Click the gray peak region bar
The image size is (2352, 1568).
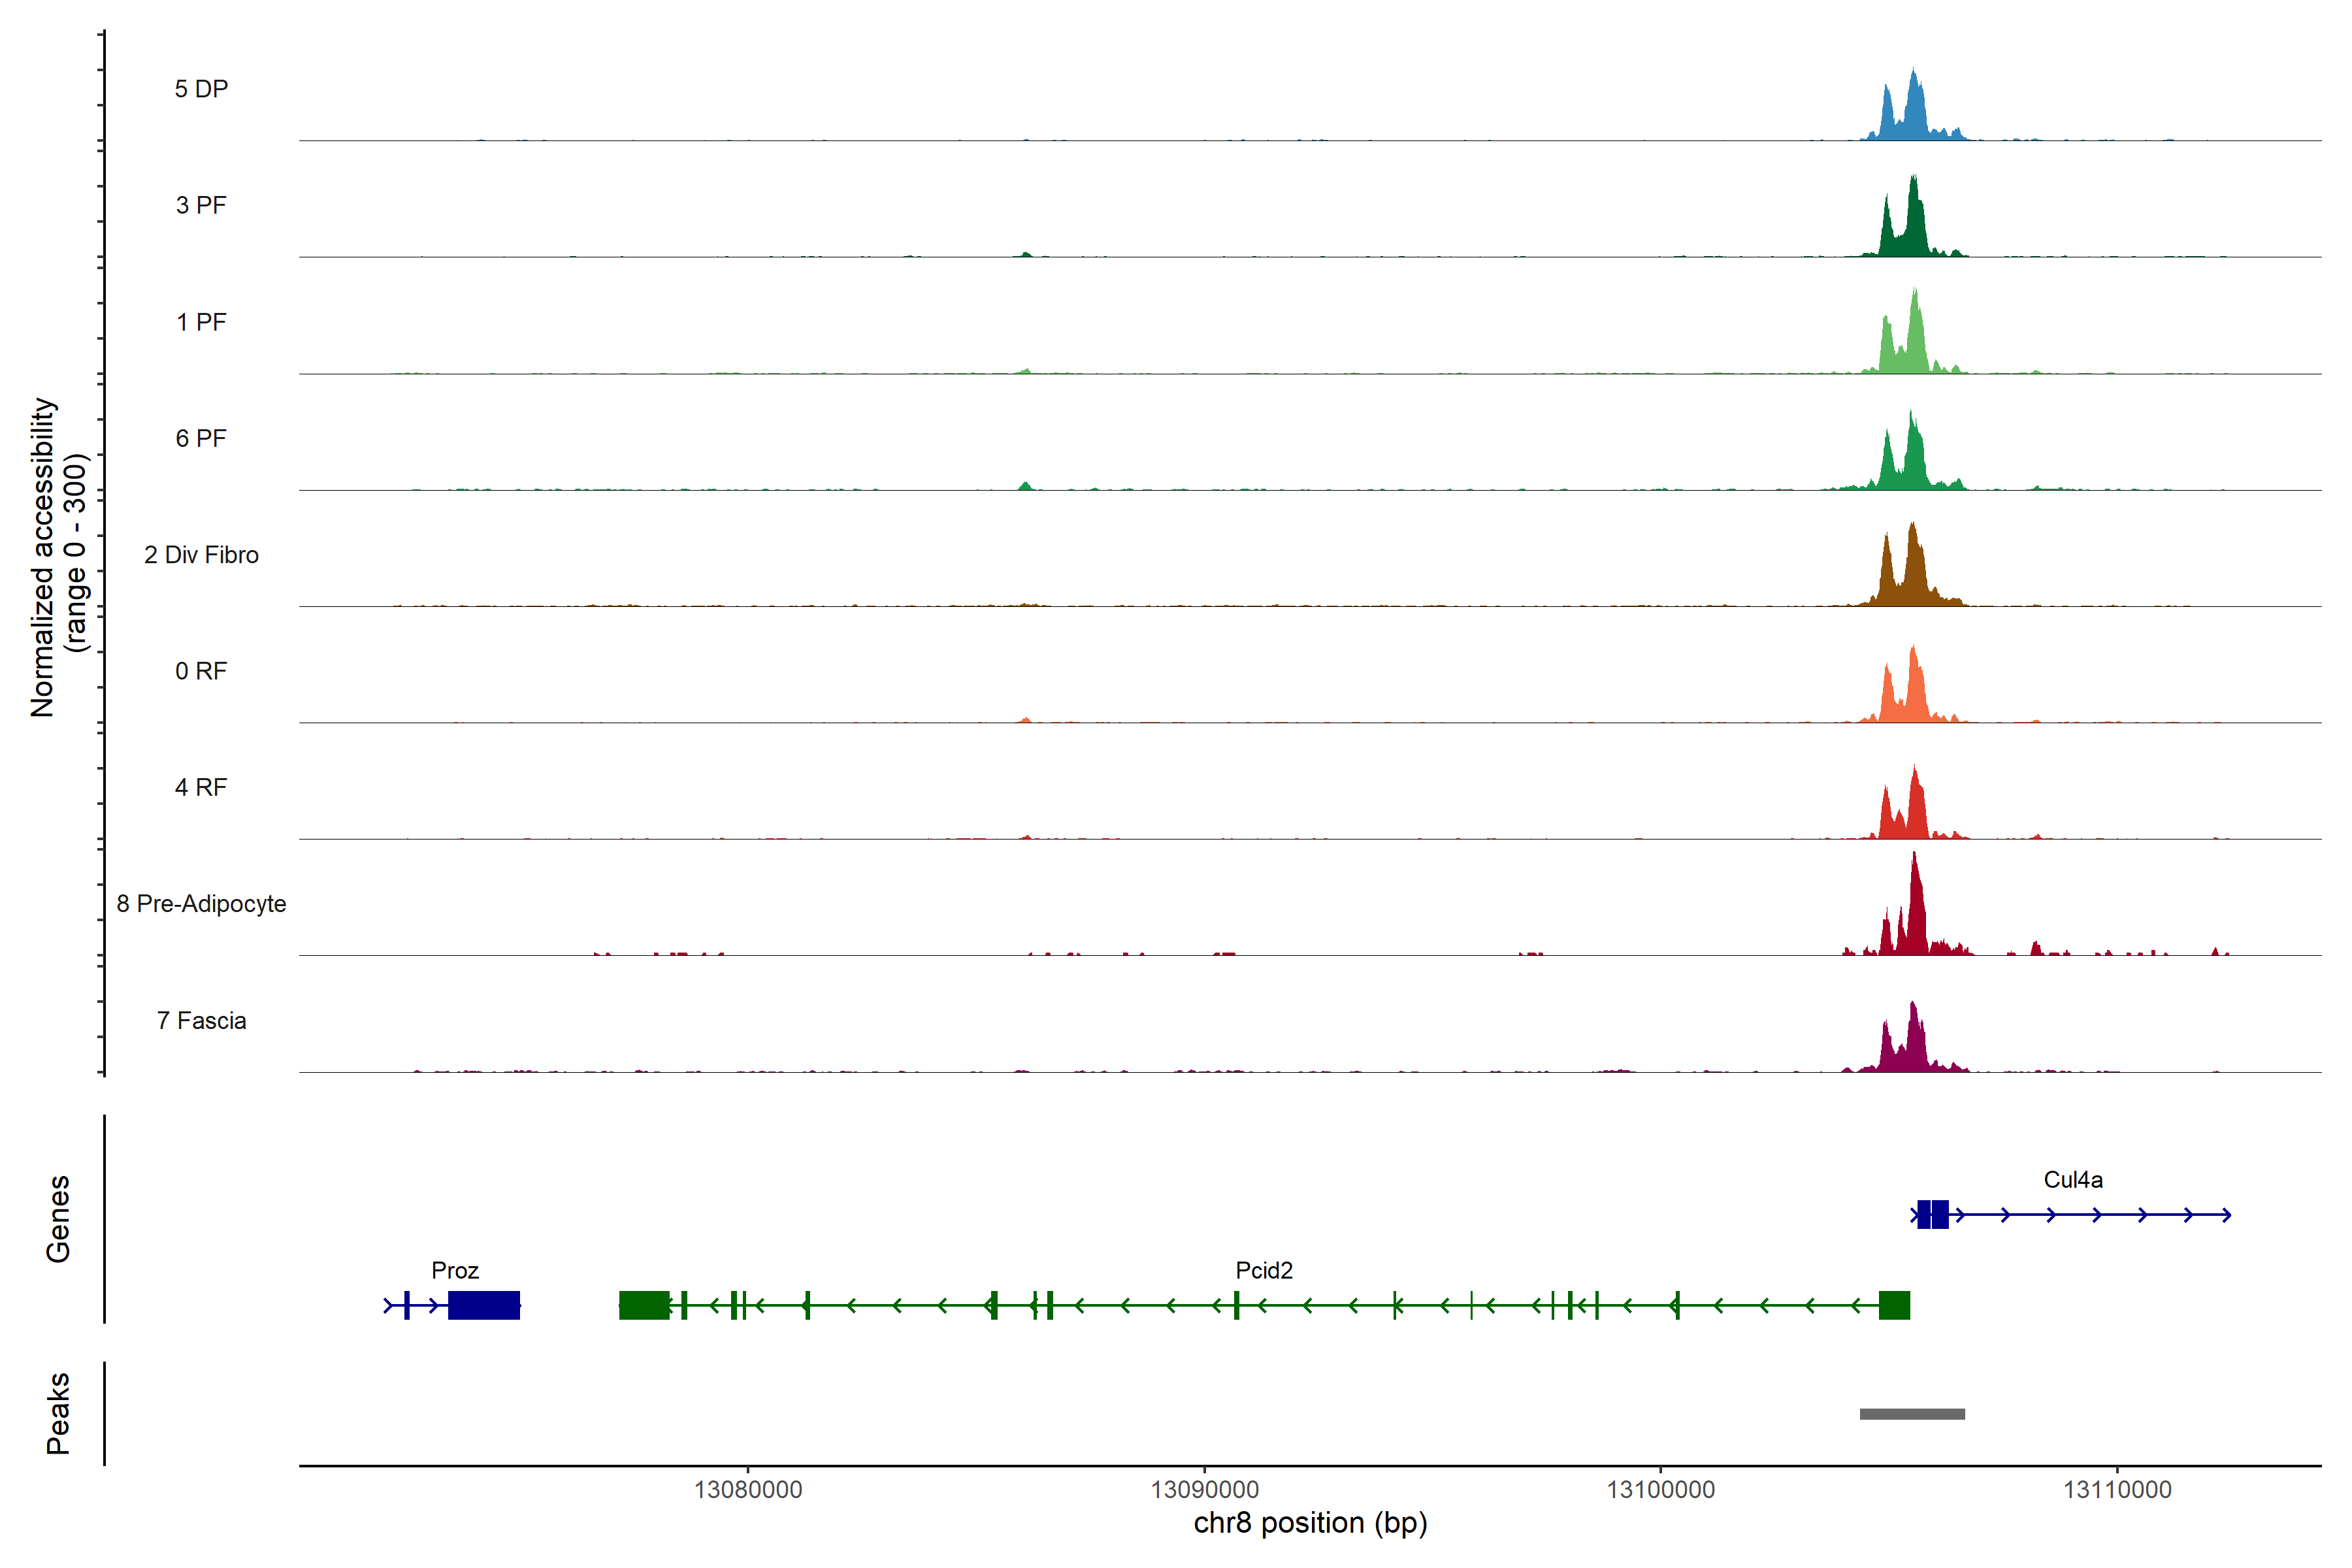tap(1912, 1414)
